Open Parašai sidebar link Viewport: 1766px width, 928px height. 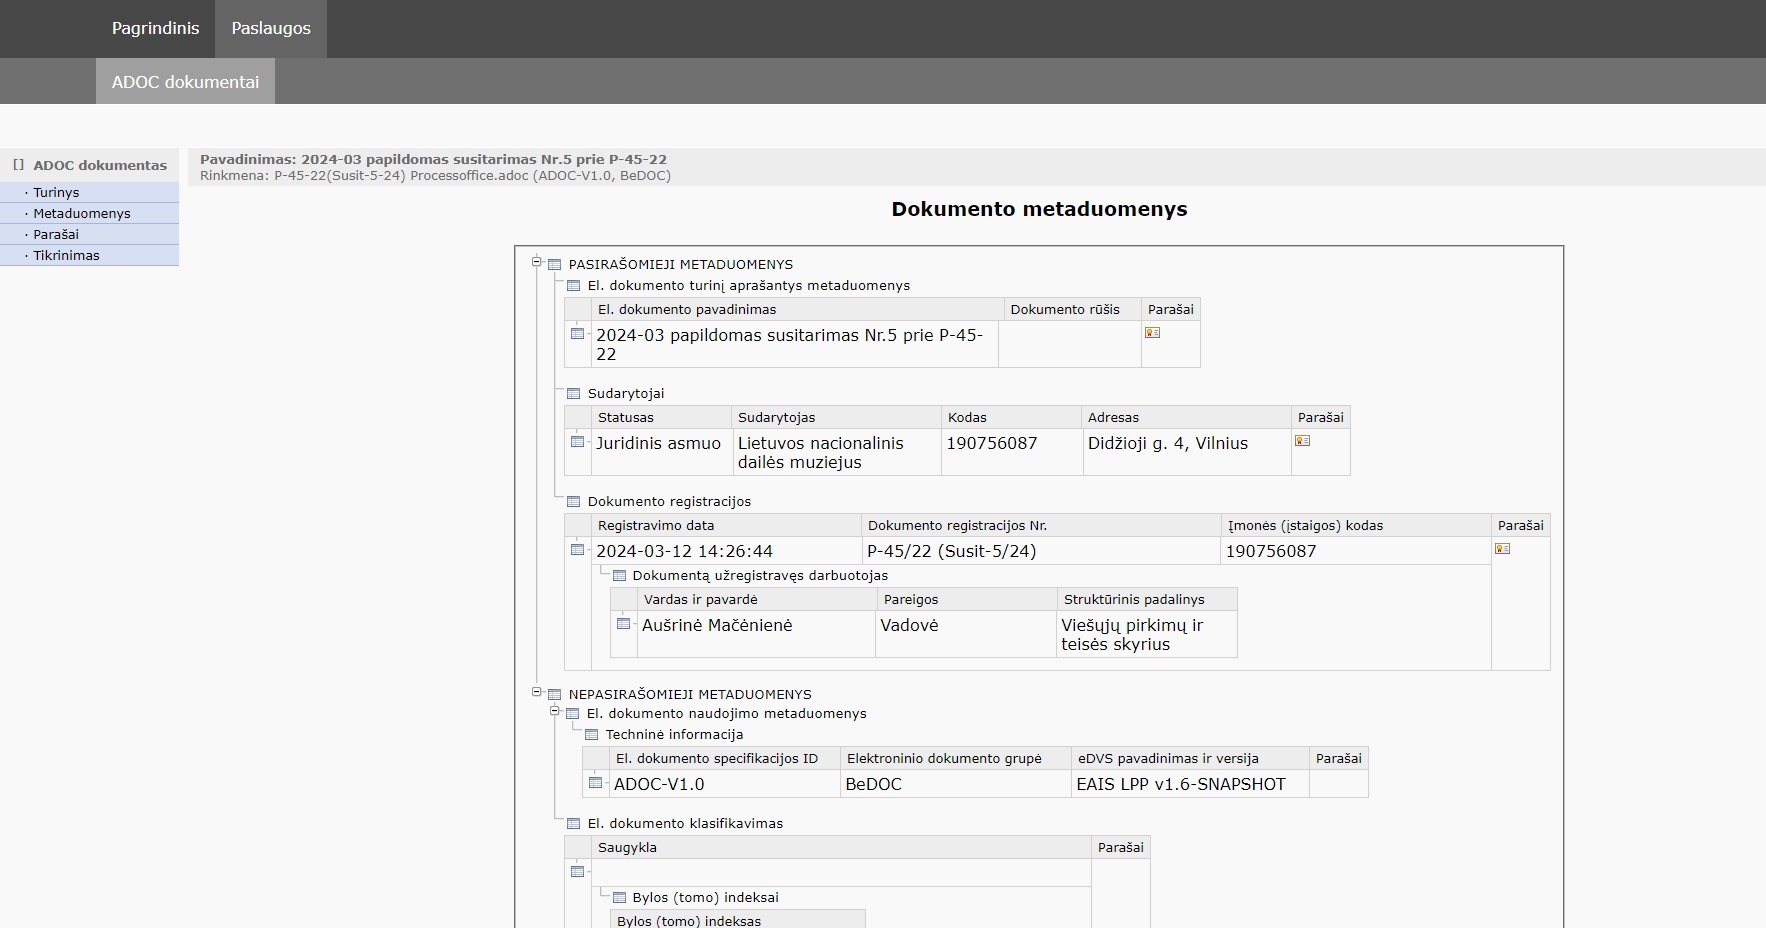coord(56,234)
